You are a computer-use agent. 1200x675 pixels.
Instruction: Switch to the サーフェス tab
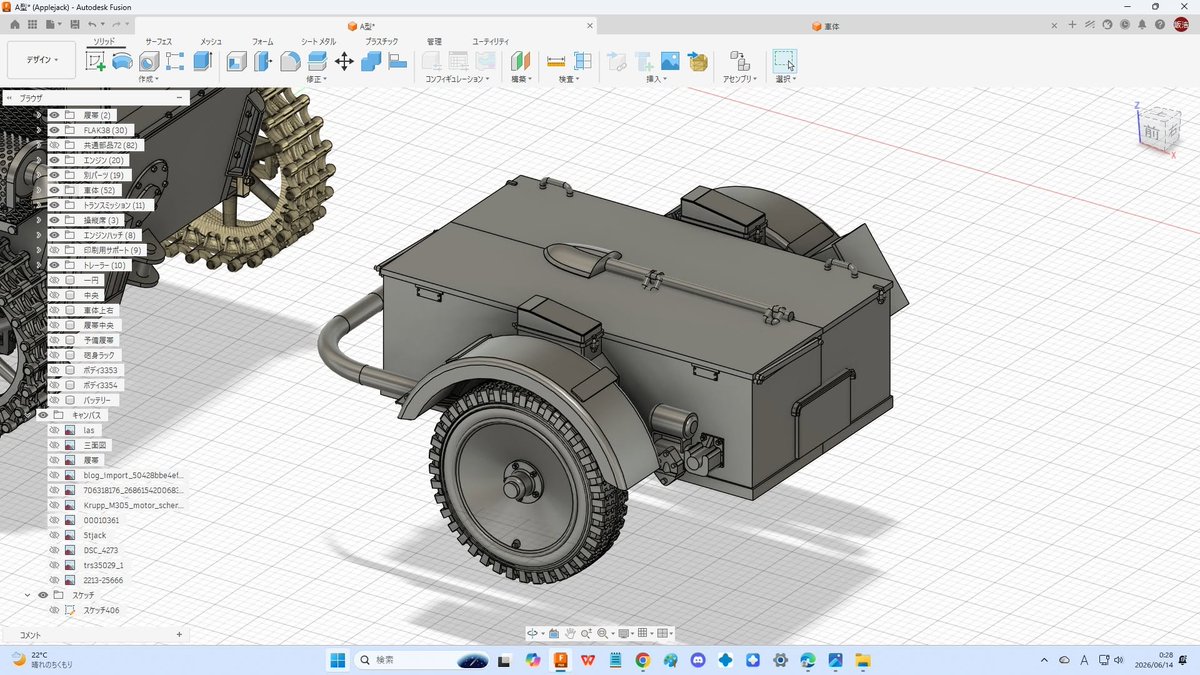(158, 42)
